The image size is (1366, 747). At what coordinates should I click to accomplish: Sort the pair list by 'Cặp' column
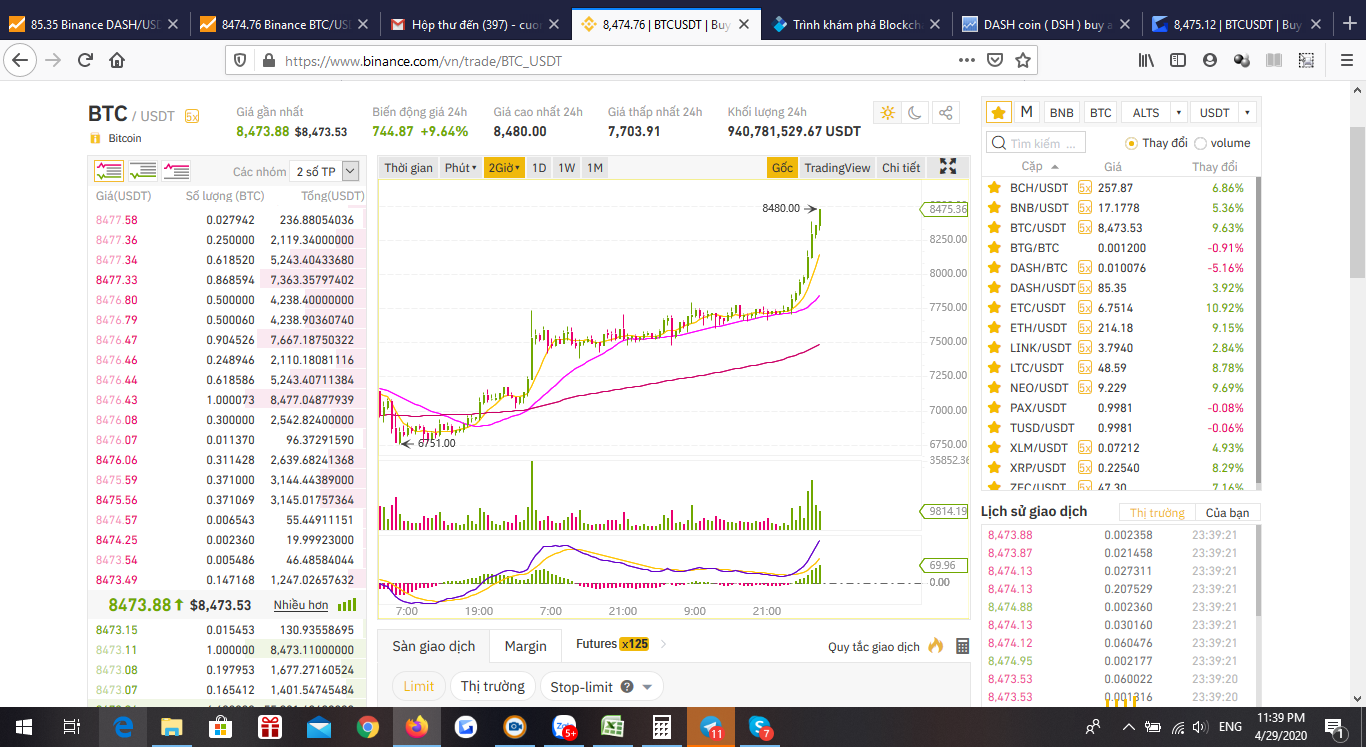pyautogui.click(x=1039, y=167)
